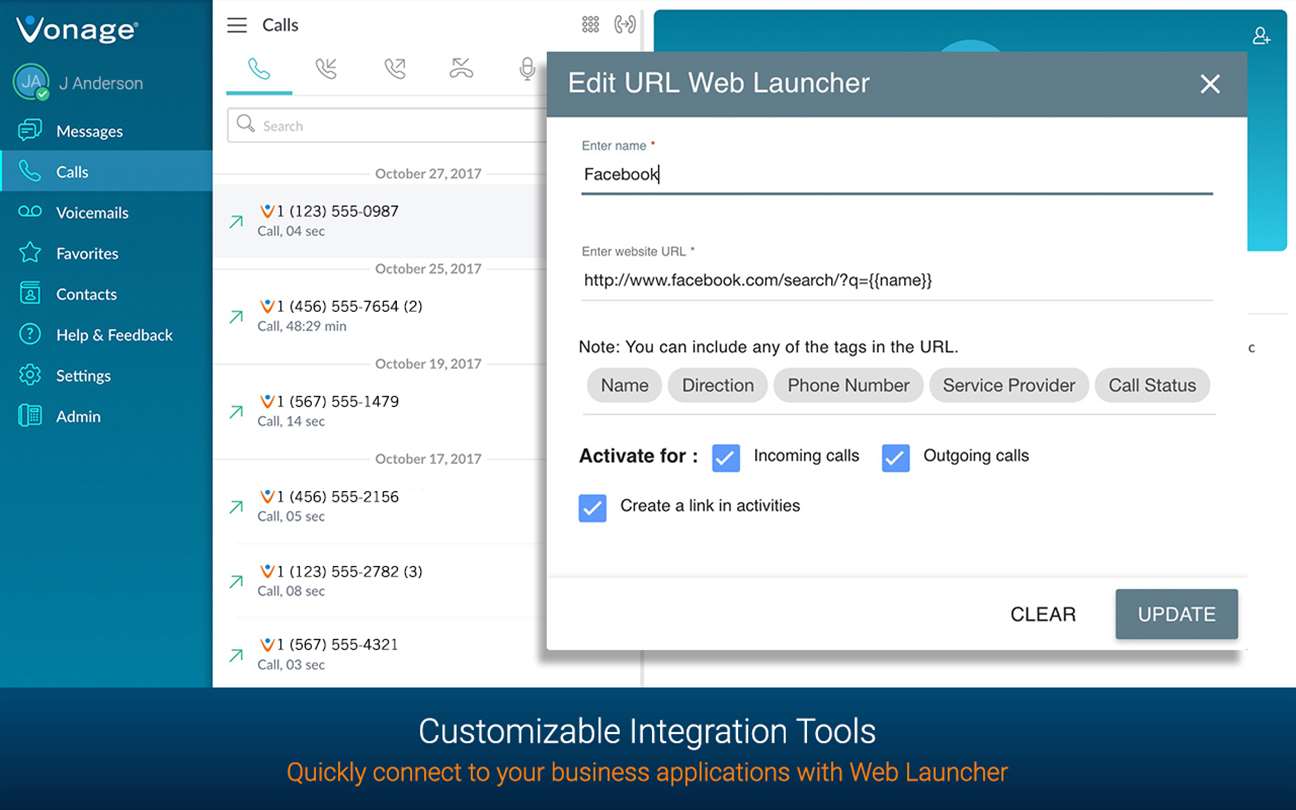Open Help & Feedback in the sidebar
1296x810 pixels.
coord(106,335)
